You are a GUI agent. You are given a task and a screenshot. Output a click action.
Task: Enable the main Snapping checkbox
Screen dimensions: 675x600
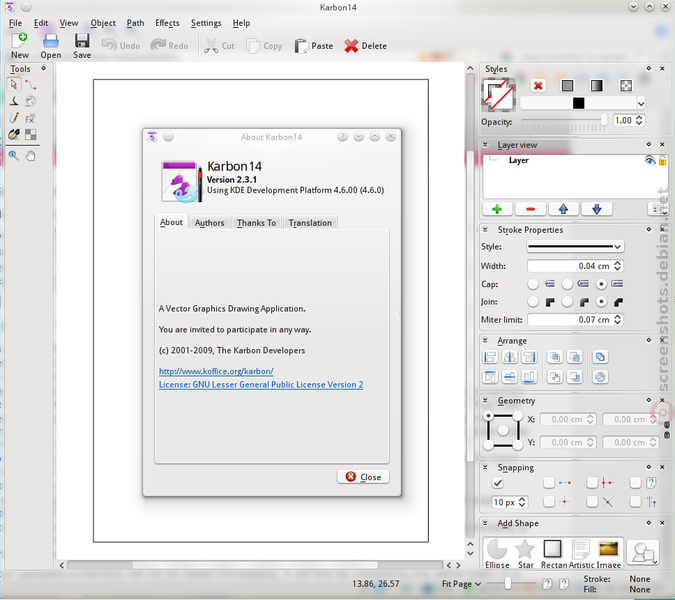(498, 483)
